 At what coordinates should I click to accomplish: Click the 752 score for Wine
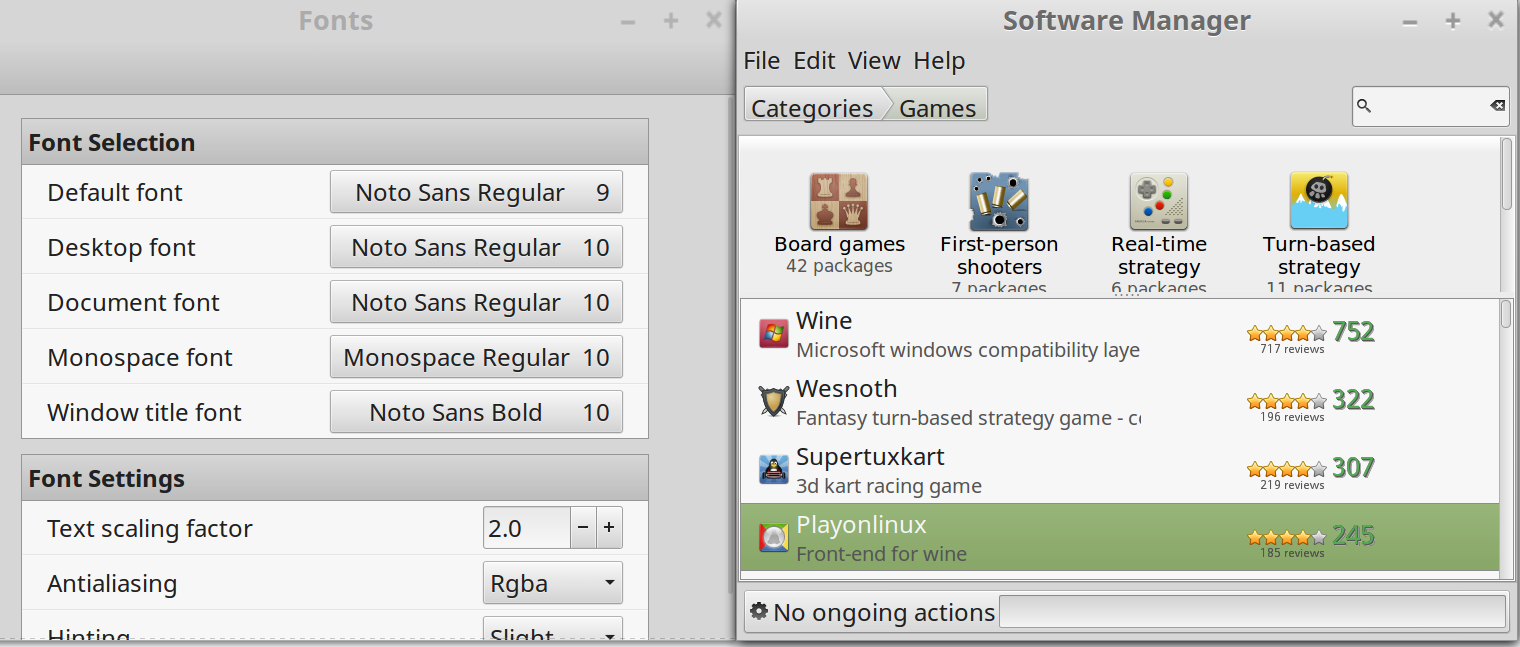click(x=1354, y=331)
